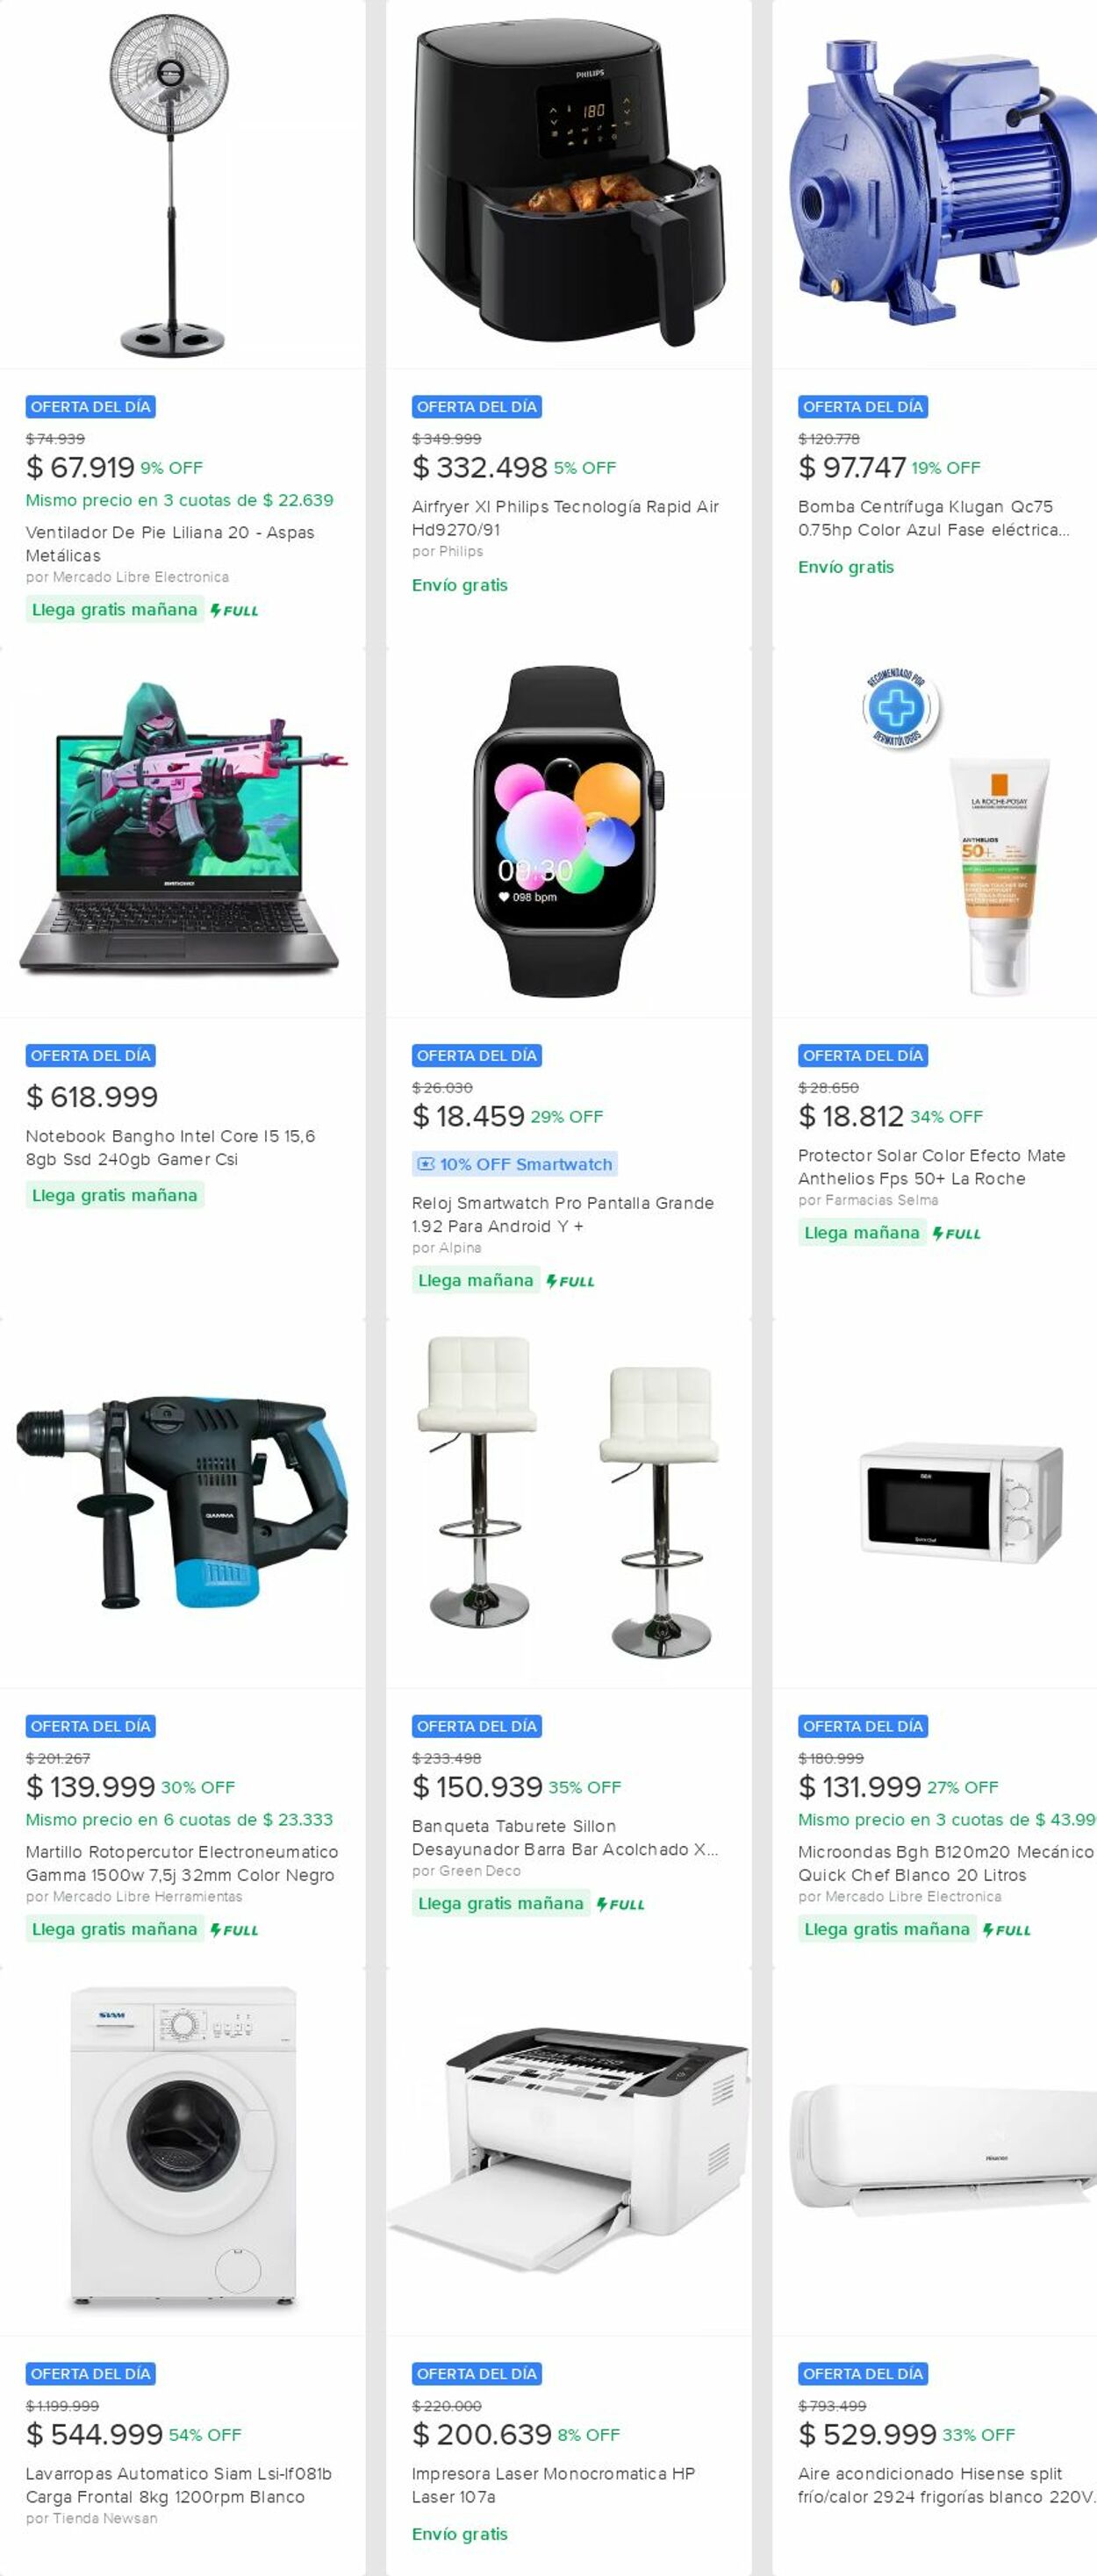Open Lavarropas Automatico Siam title link
1097x2576 pixels.
click(179, 2485)
